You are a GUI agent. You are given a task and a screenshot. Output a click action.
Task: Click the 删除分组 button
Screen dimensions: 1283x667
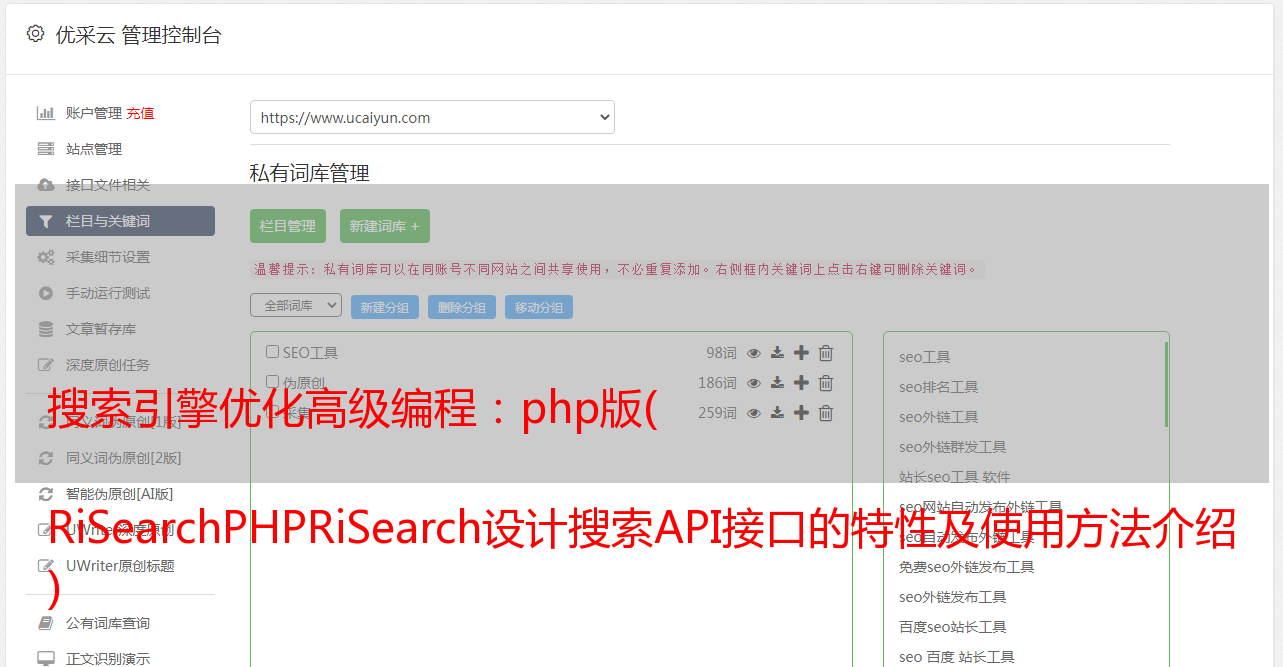point(462,307)
